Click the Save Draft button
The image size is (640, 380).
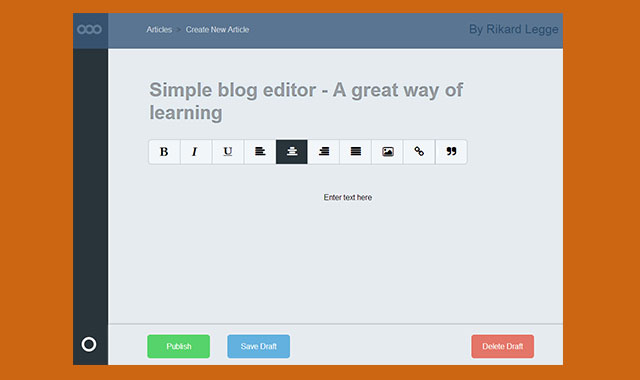[x=259, y=347]
